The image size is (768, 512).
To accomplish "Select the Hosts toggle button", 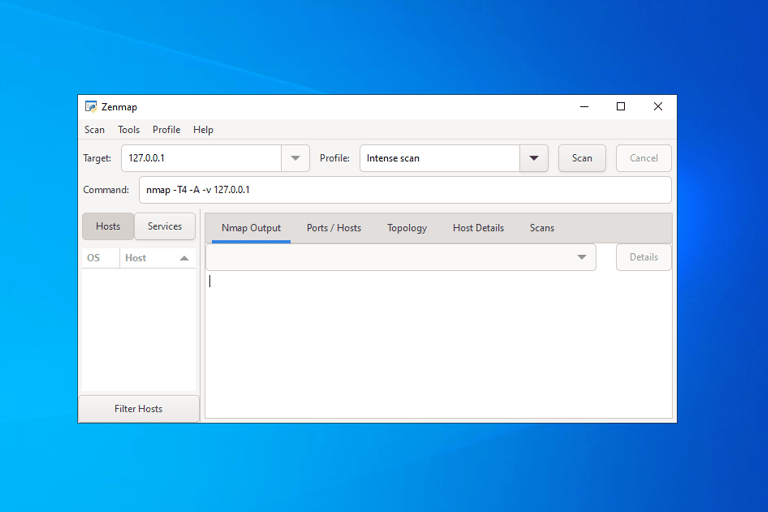I will click(x=108, y=226).
